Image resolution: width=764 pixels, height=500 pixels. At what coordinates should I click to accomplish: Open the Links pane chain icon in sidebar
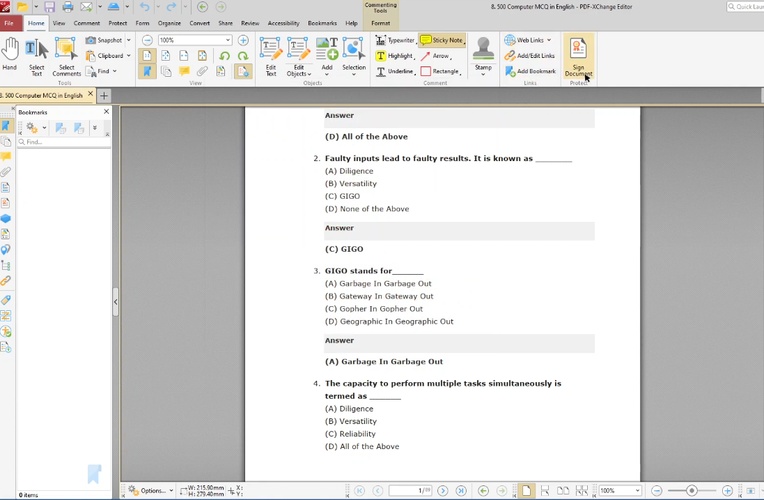tap(6, 281)
